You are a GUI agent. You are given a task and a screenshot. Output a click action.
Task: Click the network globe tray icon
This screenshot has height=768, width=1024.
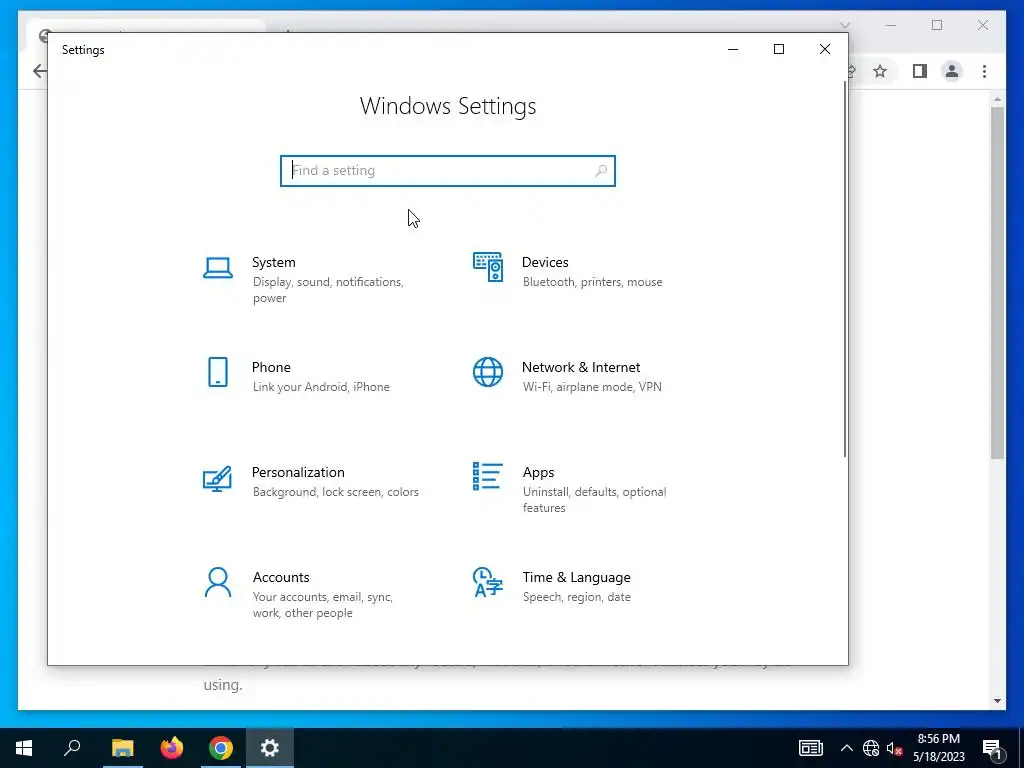pyautogui.click(x=871, y=748)
